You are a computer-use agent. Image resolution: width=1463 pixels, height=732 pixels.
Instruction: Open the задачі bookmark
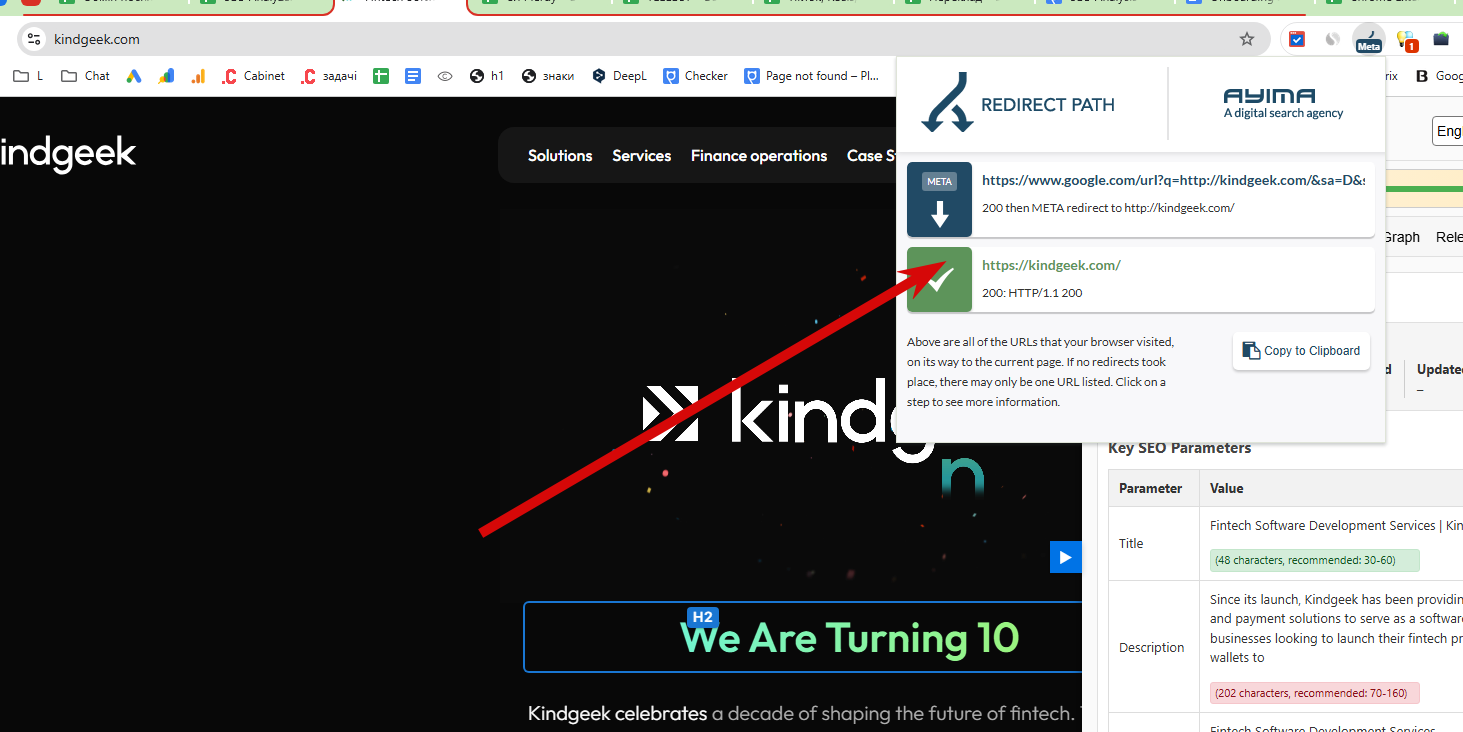coord(329,76)
